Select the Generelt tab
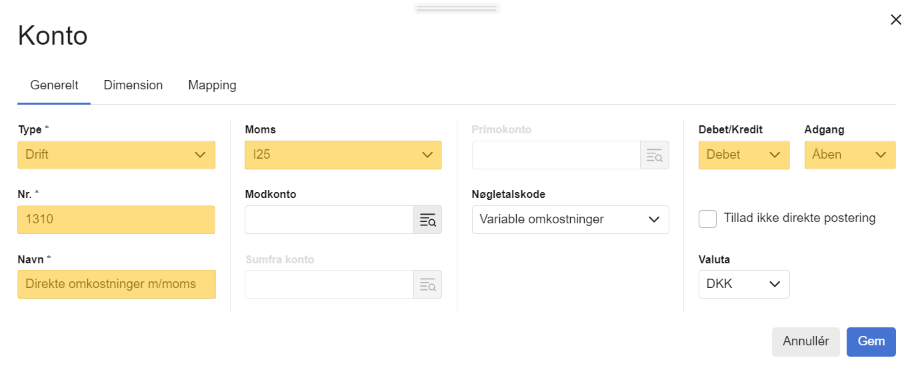This screenshot has height=372, width=912. click(x=54, y=85)
